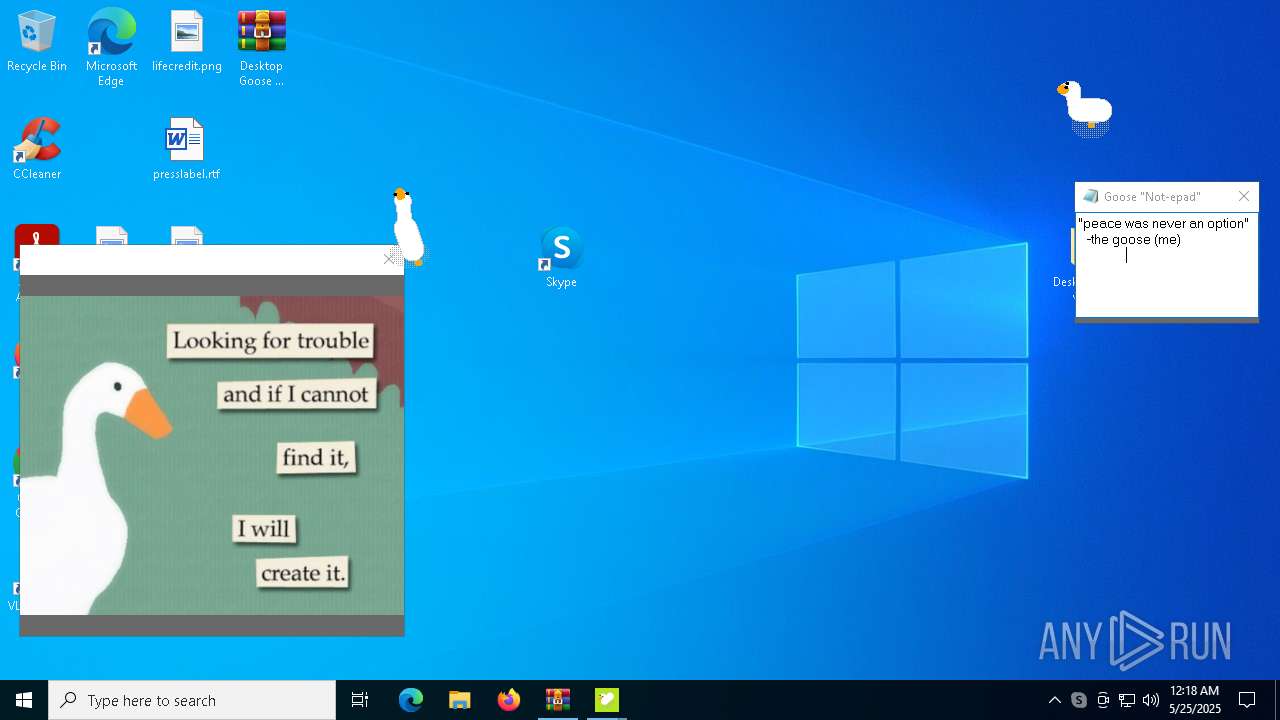Image resolution: width=1280 pixels, height=720 pixels.
Task: Open Task View on the taskbar
Action: coord(360,700)
